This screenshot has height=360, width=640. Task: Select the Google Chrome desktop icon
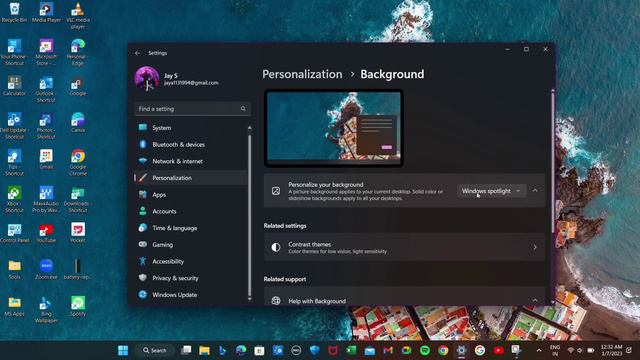click(78, 162)
